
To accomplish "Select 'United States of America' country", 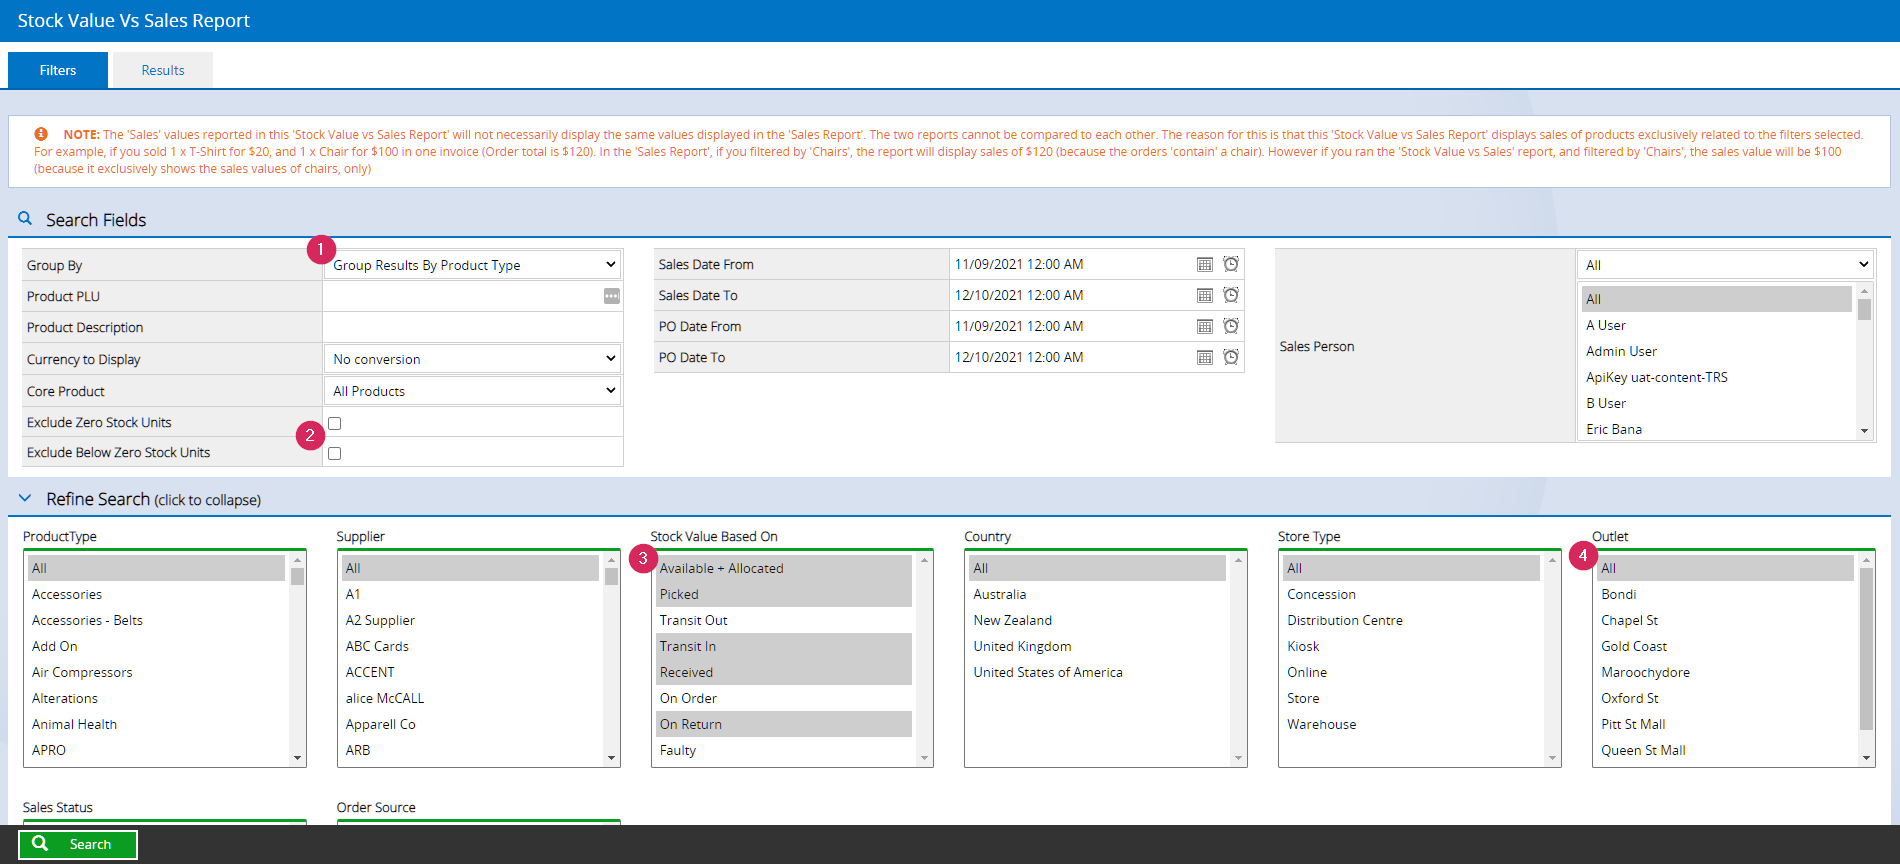I will [1098, 672].
